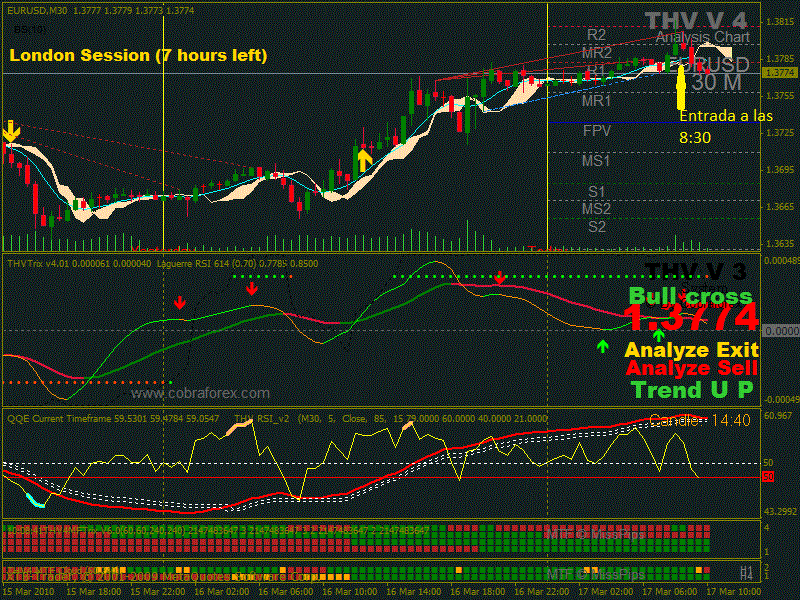Click the green up arrow above 'Analyze Exit'

(658, 334)
